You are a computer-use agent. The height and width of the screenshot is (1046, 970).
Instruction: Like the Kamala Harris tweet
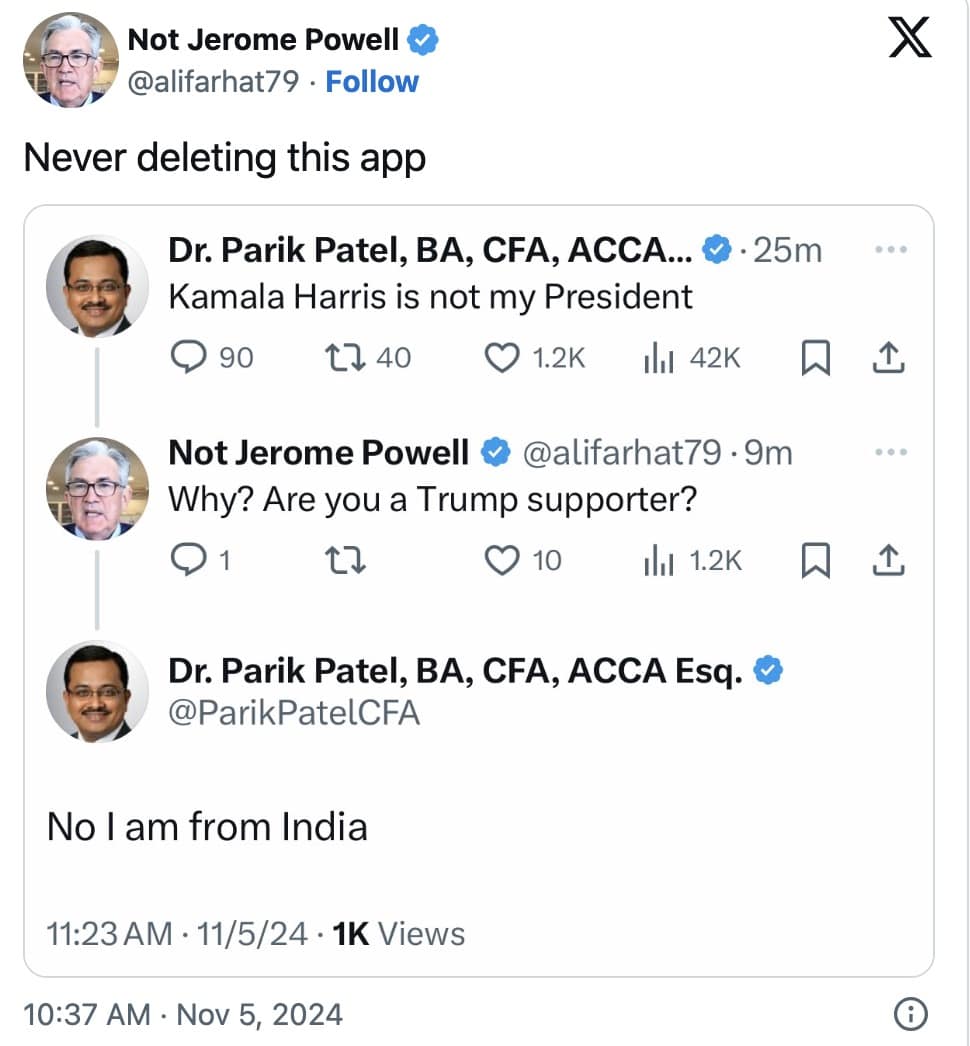[502, 358]
